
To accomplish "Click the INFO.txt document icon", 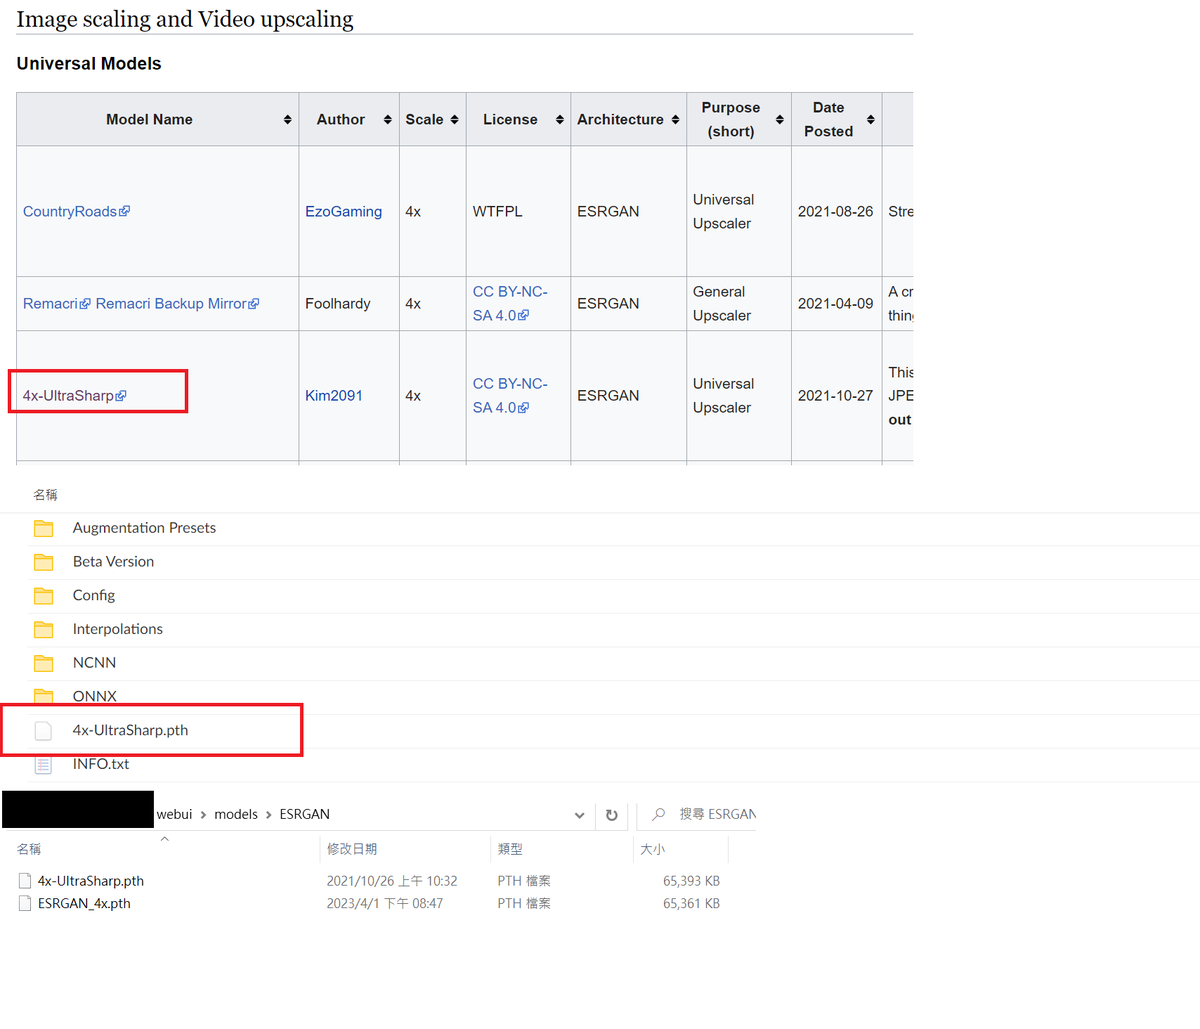I will 43,764.
